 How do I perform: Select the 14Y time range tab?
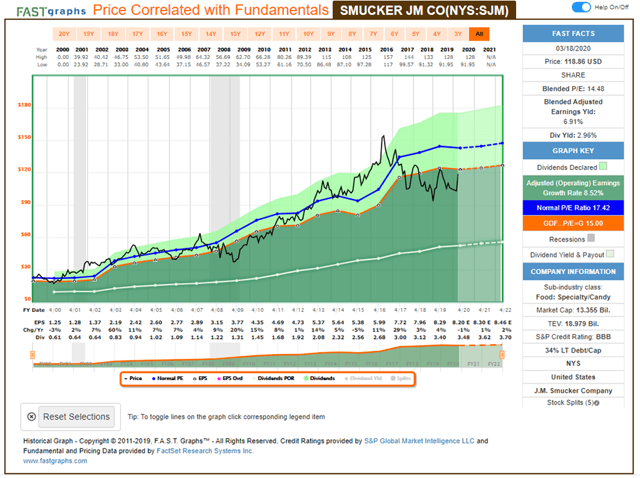(x=211, y=34)
